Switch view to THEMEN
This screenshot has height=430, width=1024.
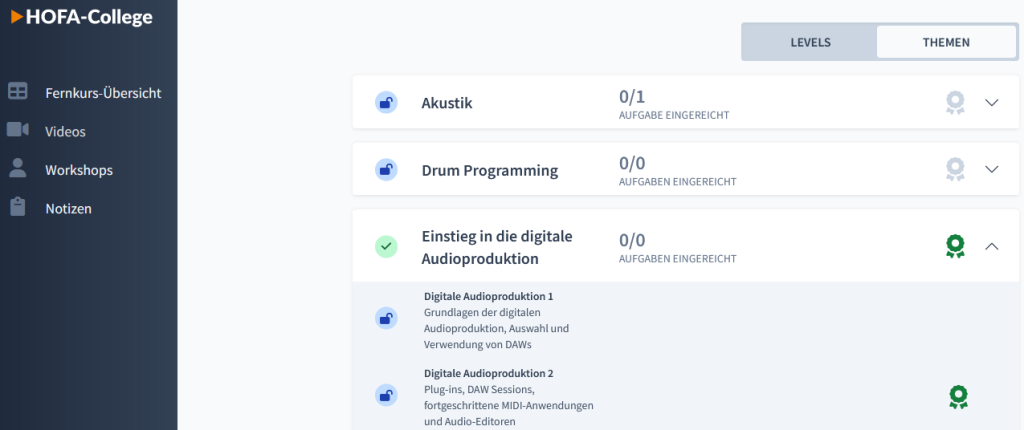[x=946, y=42]
